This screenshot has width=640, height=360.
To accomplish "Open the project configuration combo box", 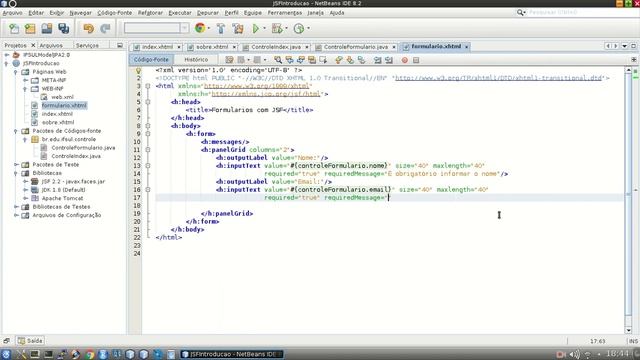I will tap(156, 28).
